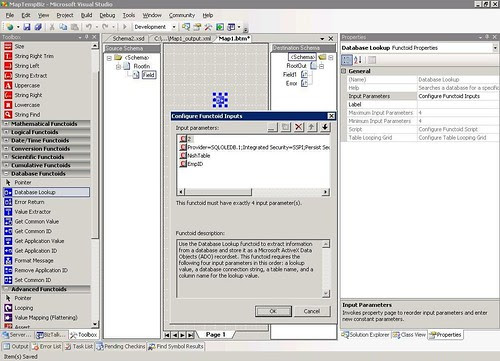This screenshot has height=361, width=500.
Task: Expand the Date/Time Functoids group
Action: tap(6, 140)
